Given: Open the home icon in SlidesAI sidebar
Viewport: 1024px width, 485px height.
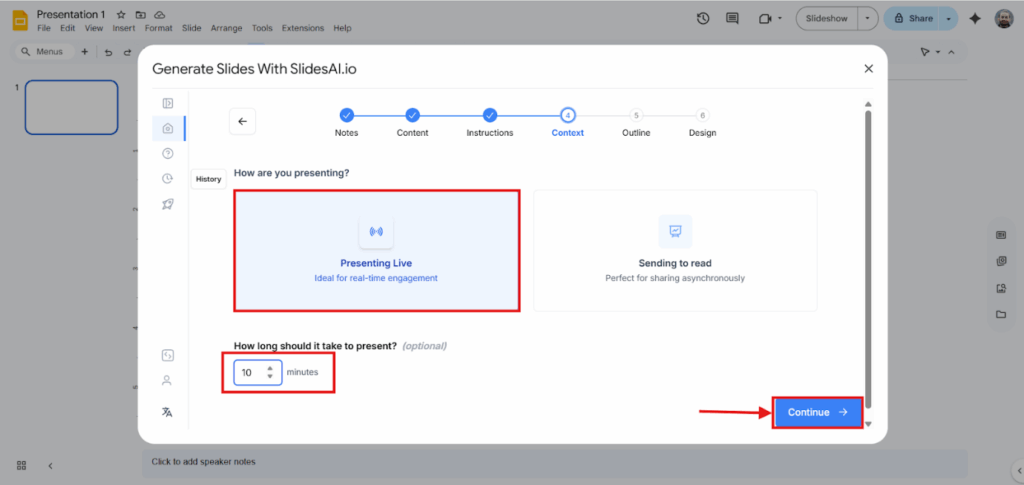Looking at the screenshot, I should pos(167,128).
